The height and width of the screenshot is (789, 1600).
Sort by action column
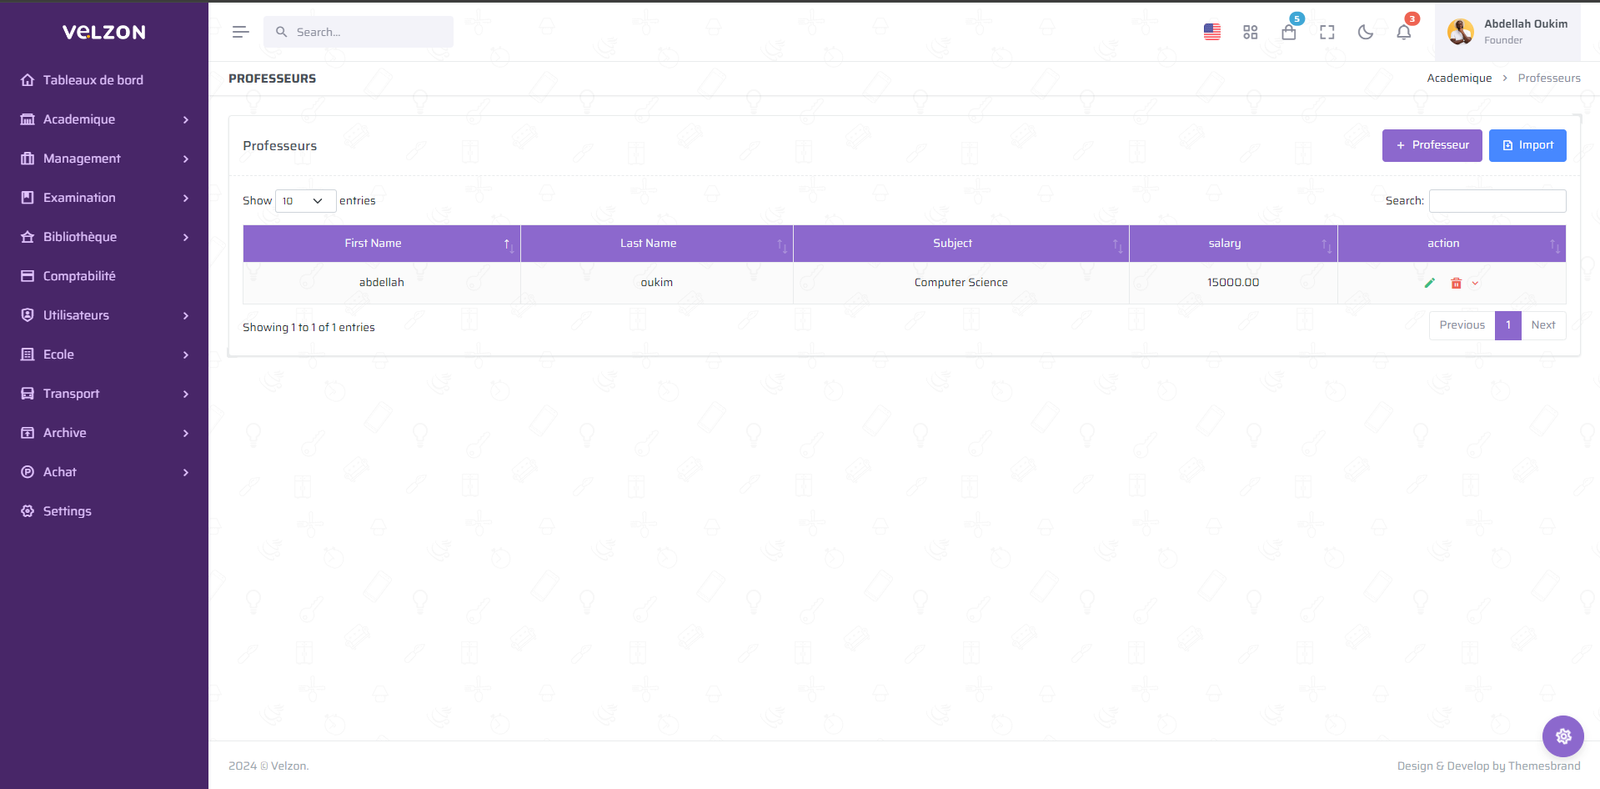1451,243
